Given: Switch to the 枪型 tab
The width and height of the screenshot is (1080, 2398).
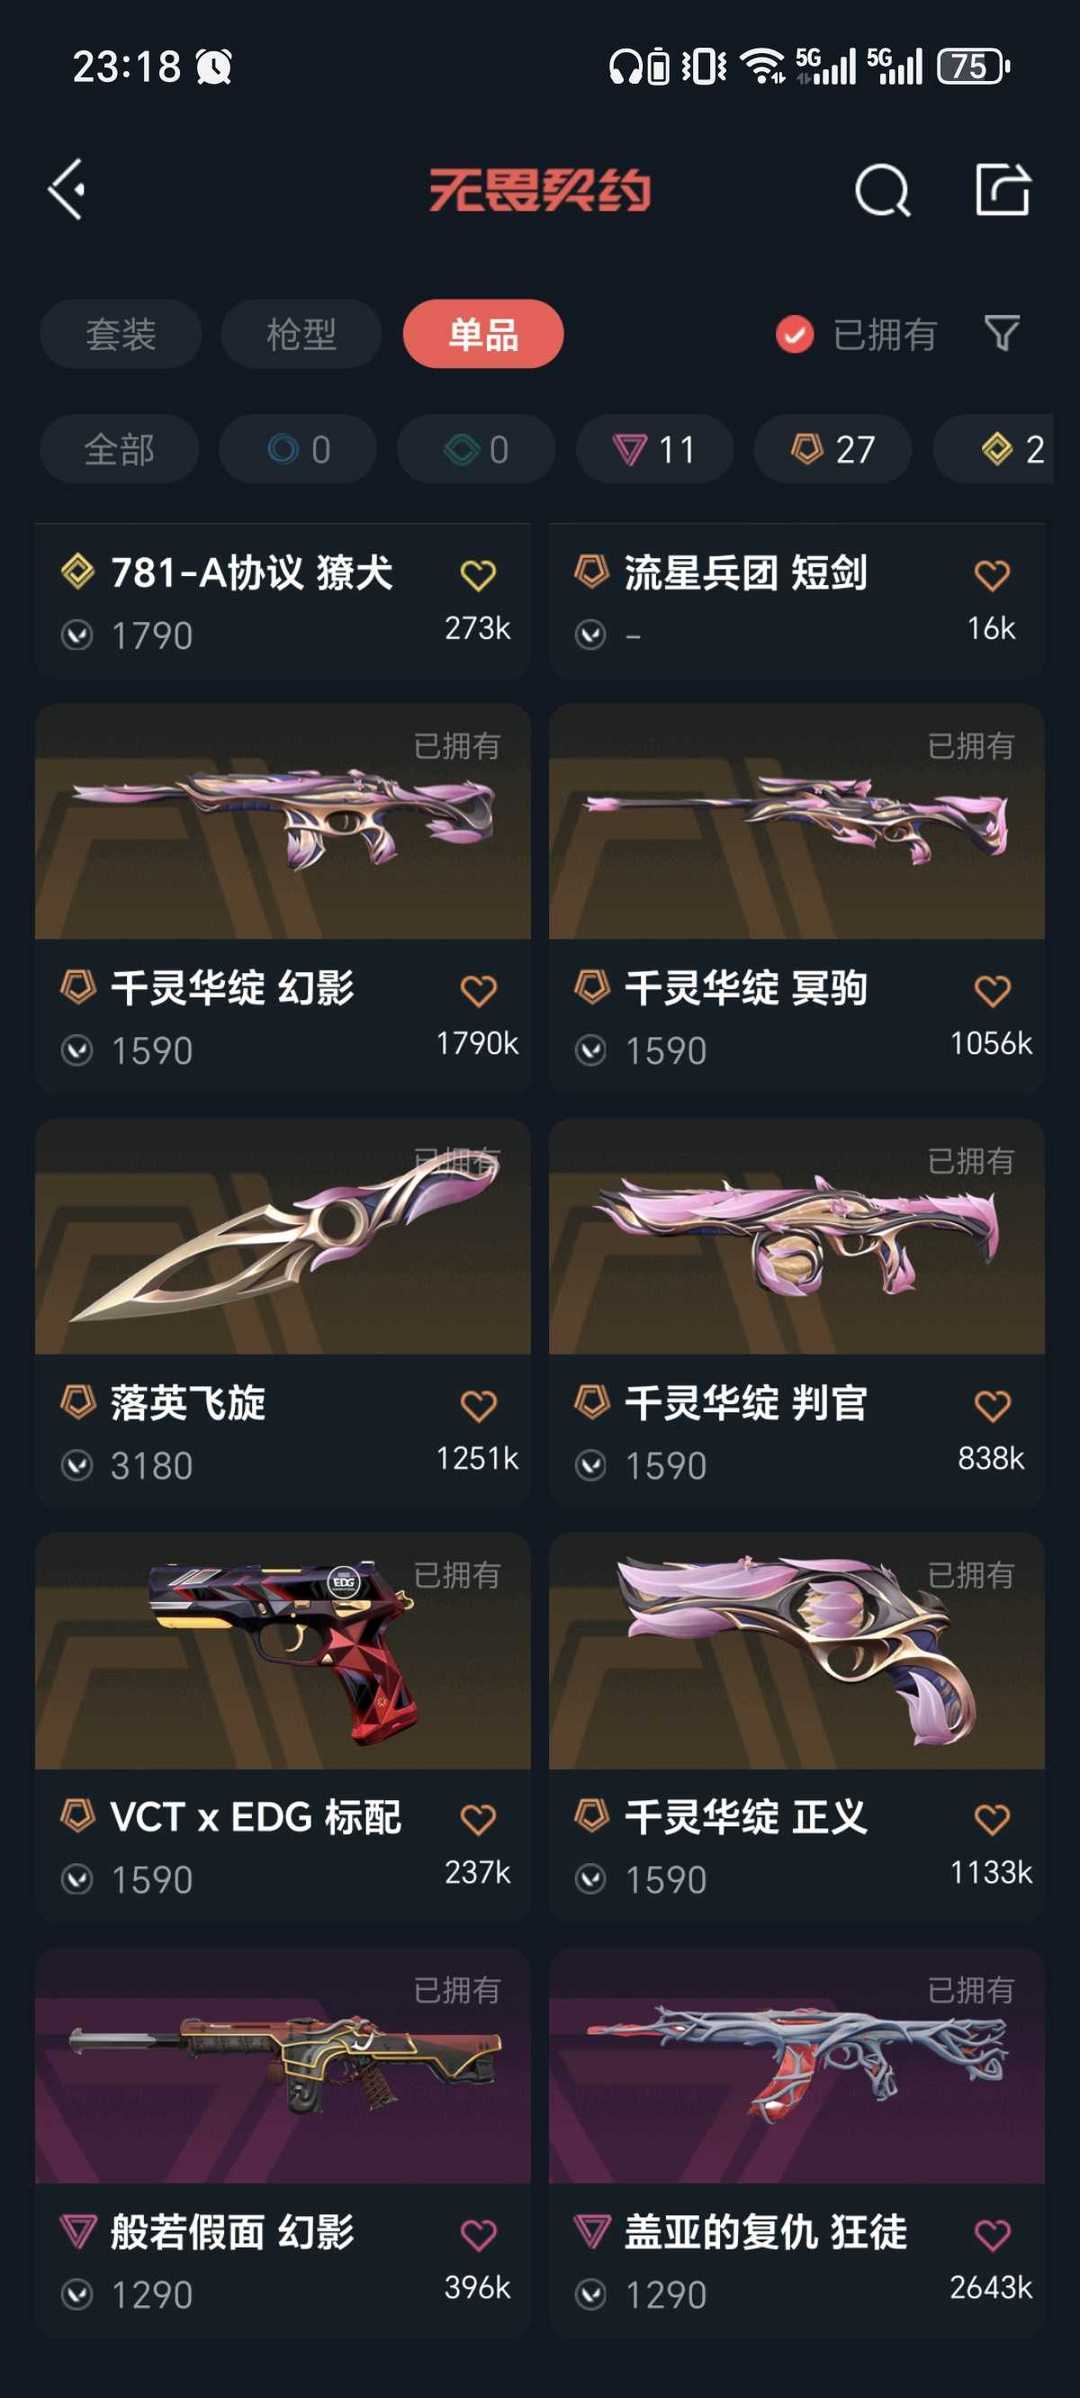Looking at the screenshot, I should (301, 334).
